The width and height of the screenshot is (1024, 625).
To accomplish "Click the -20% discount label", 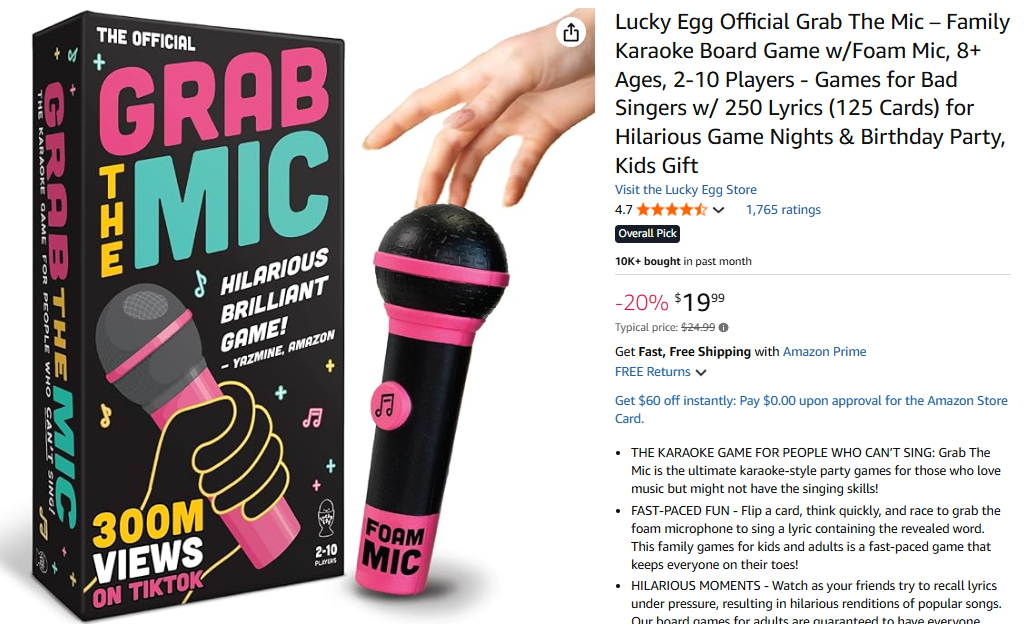I will [641, 302].
